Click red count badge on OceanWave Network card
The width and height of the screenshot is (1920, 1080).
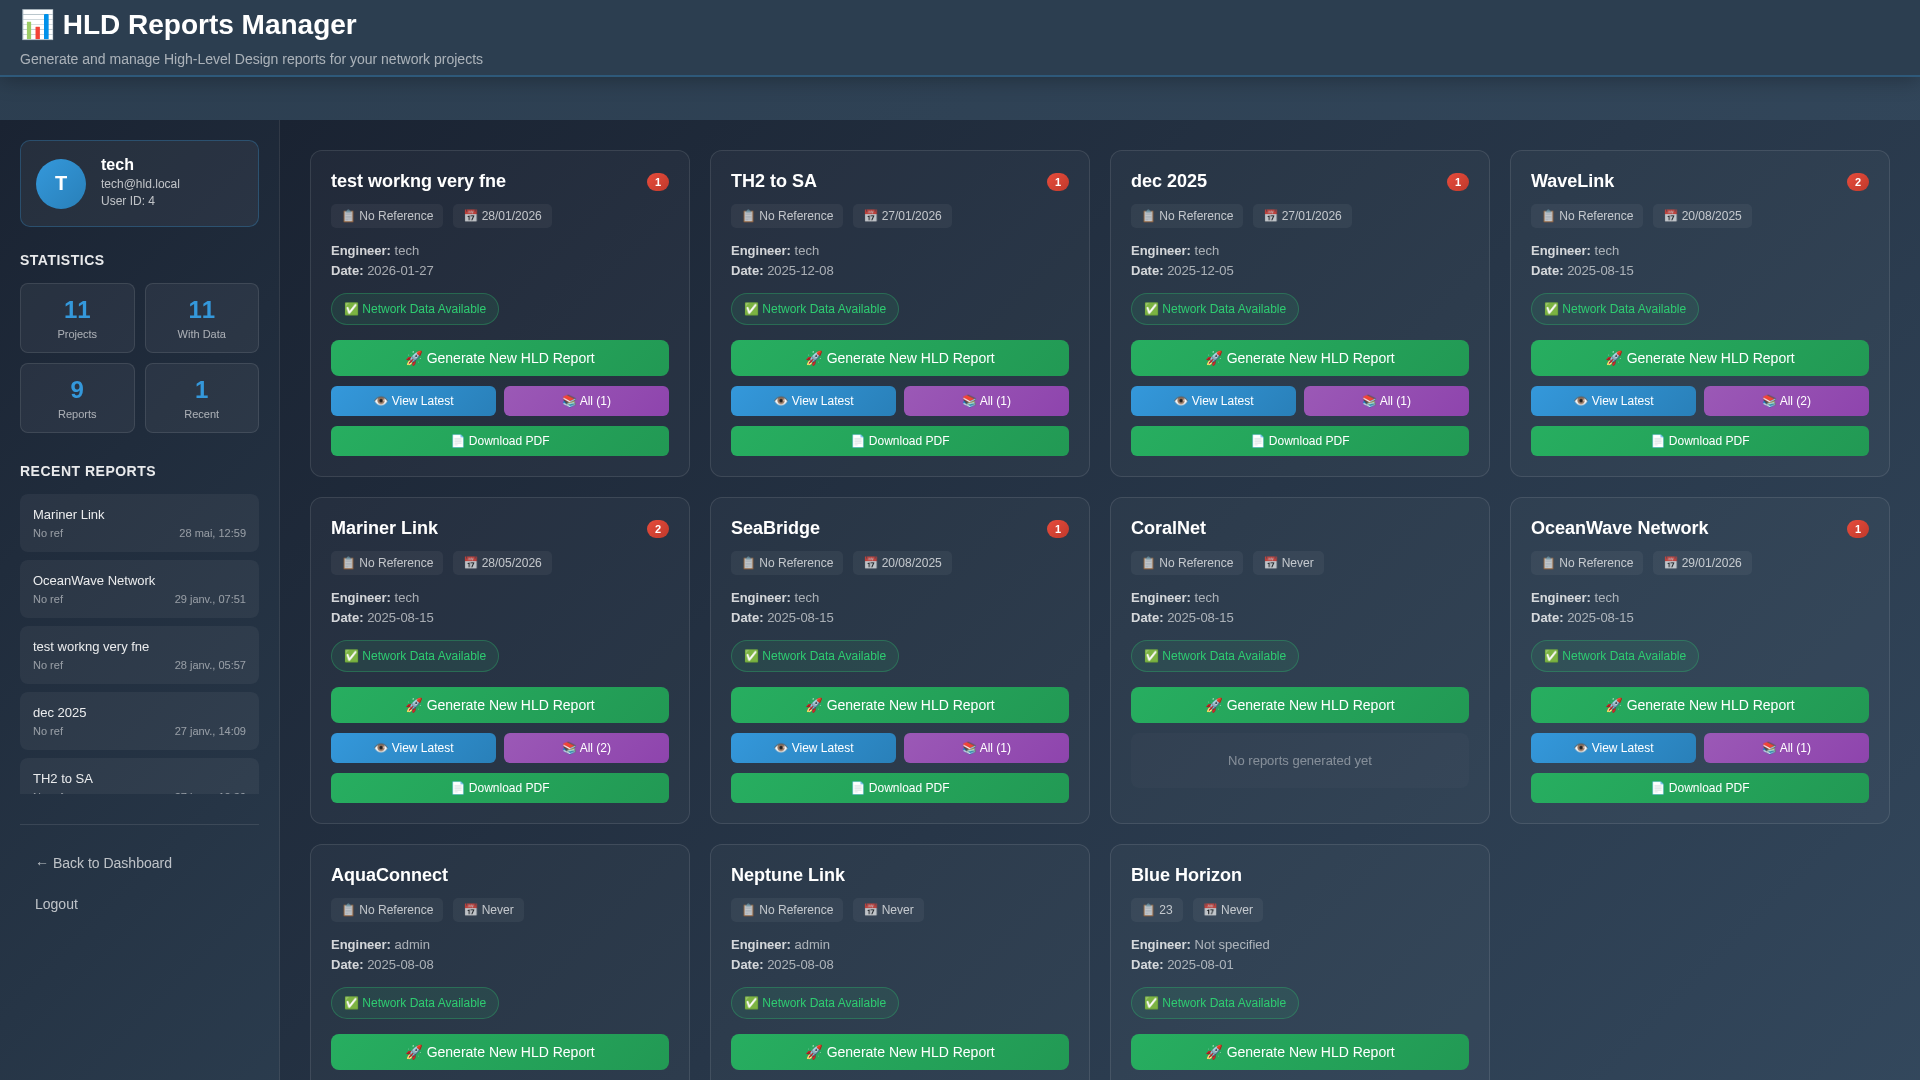pyautogui.click(x=1857, y=529)
